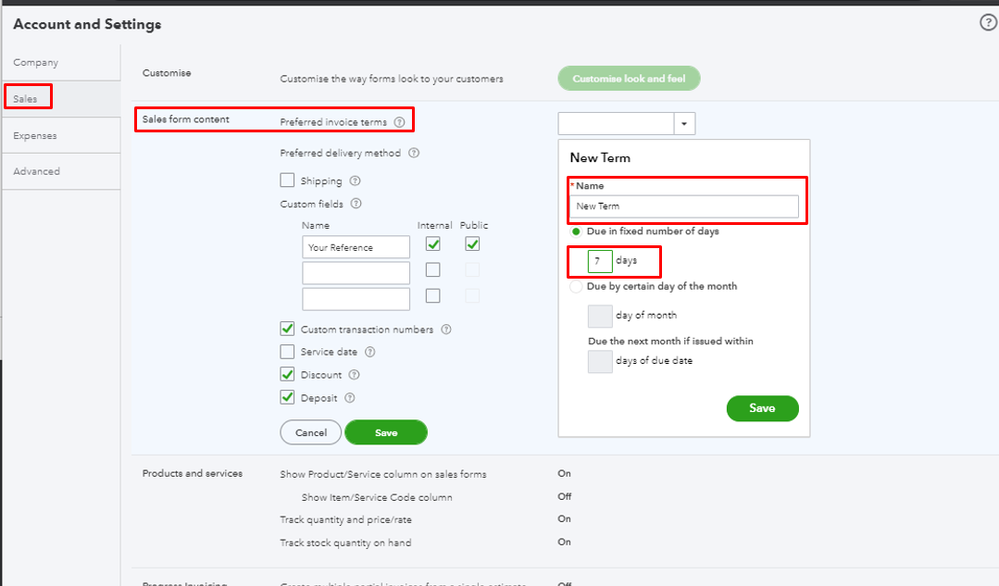Click help icon next to Custom fields
Viewport: 999px width, 586px height.
(x=357, y=204)
